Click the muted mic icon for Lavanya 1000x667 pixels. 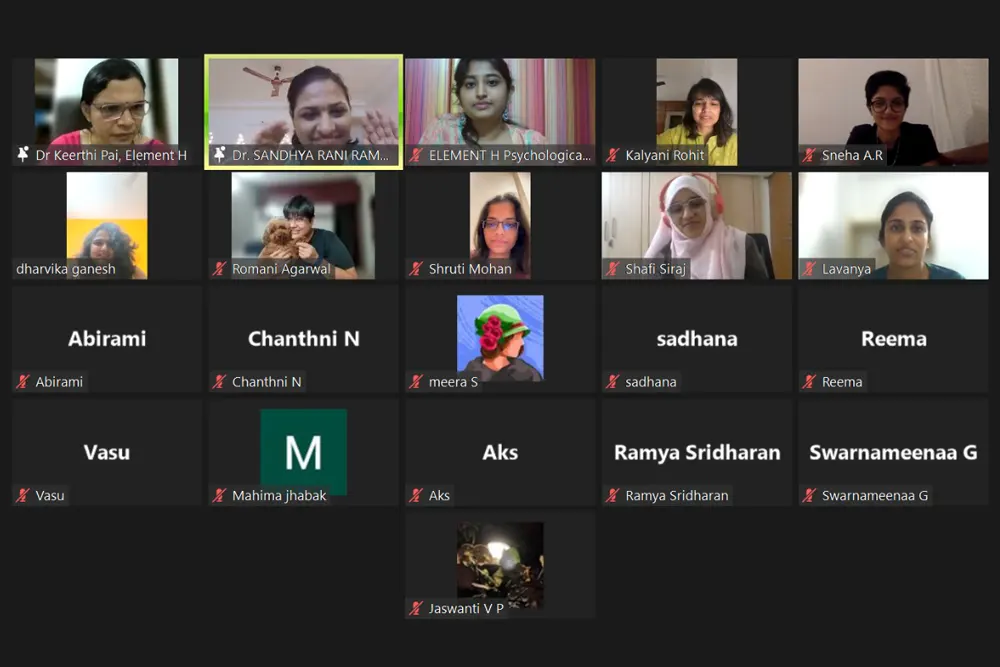click(x=809, y=268)
